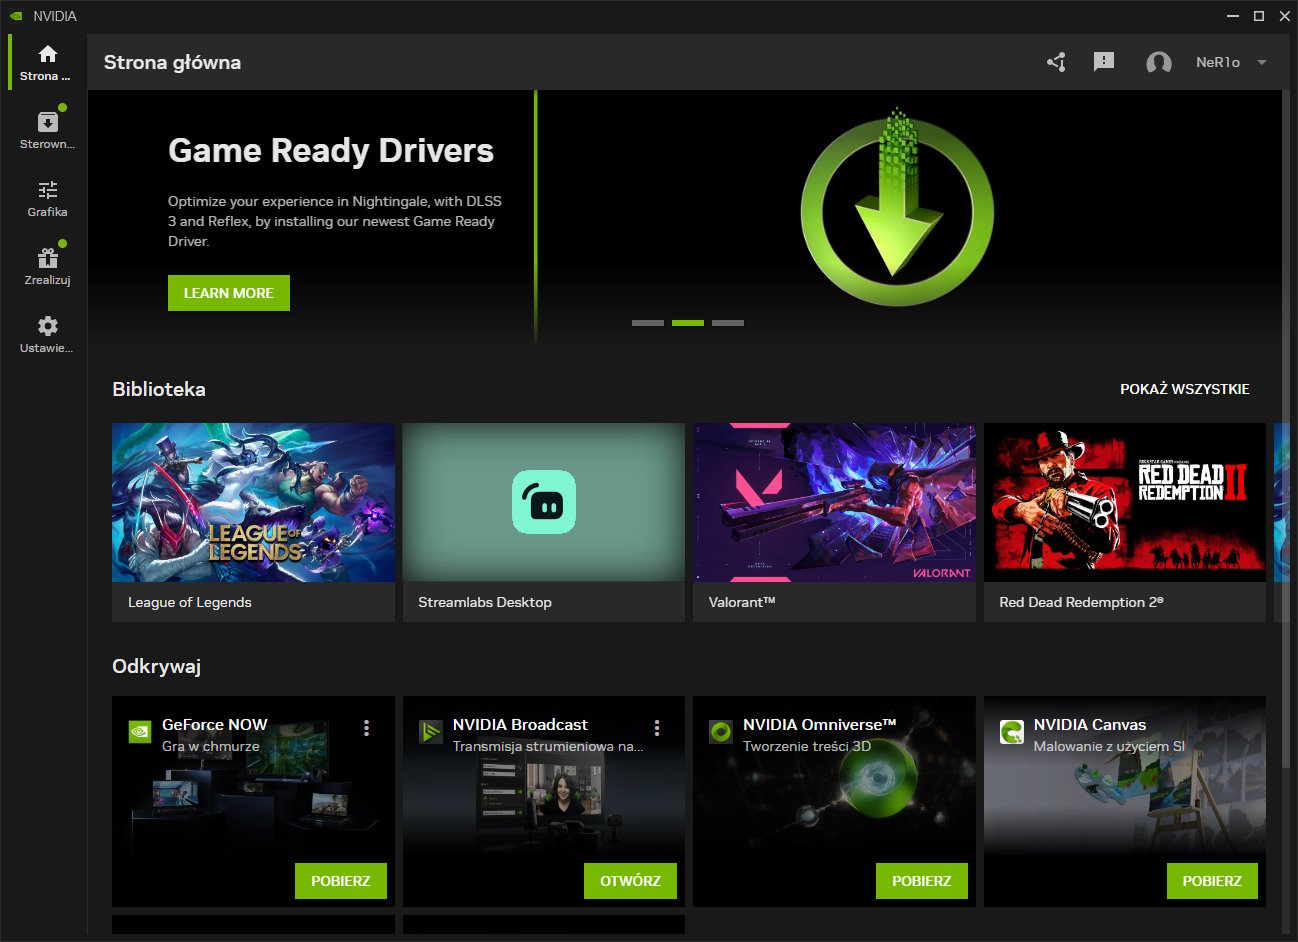
Task: Open GeForce NOW card three-dot menu
Action: tap(367, 728)
